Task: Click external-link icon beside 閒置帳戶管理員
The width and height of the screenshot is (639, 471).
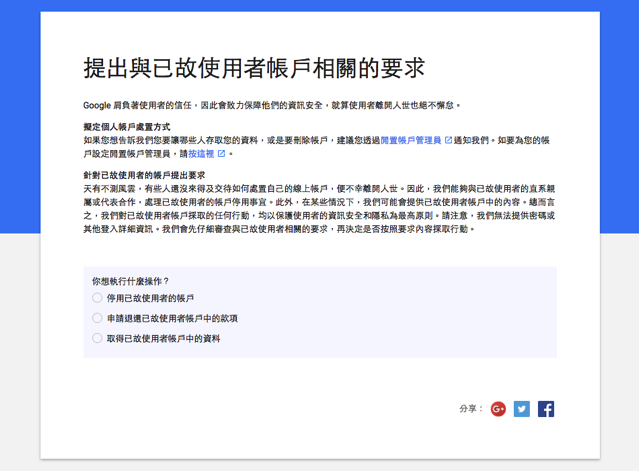Action: (448, 140)
